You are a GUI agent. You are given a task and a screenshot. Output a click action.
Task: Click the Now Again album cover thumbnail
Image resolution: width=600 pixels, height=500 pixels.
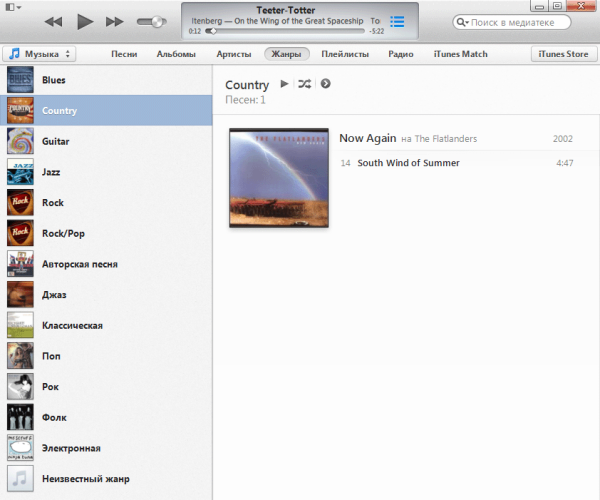click(x=279, y=178)
